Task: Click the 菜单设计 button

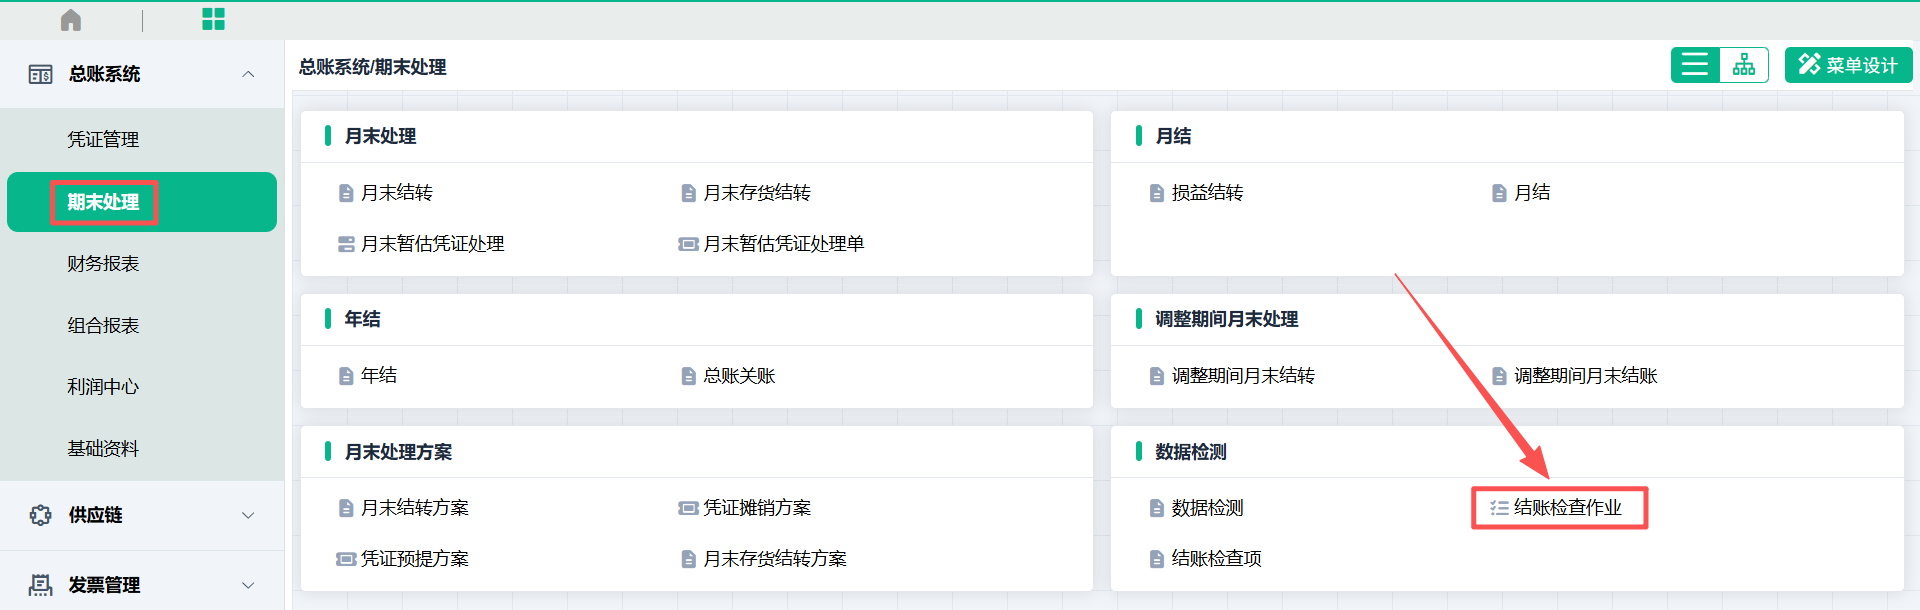Action: coord(1848,65)
